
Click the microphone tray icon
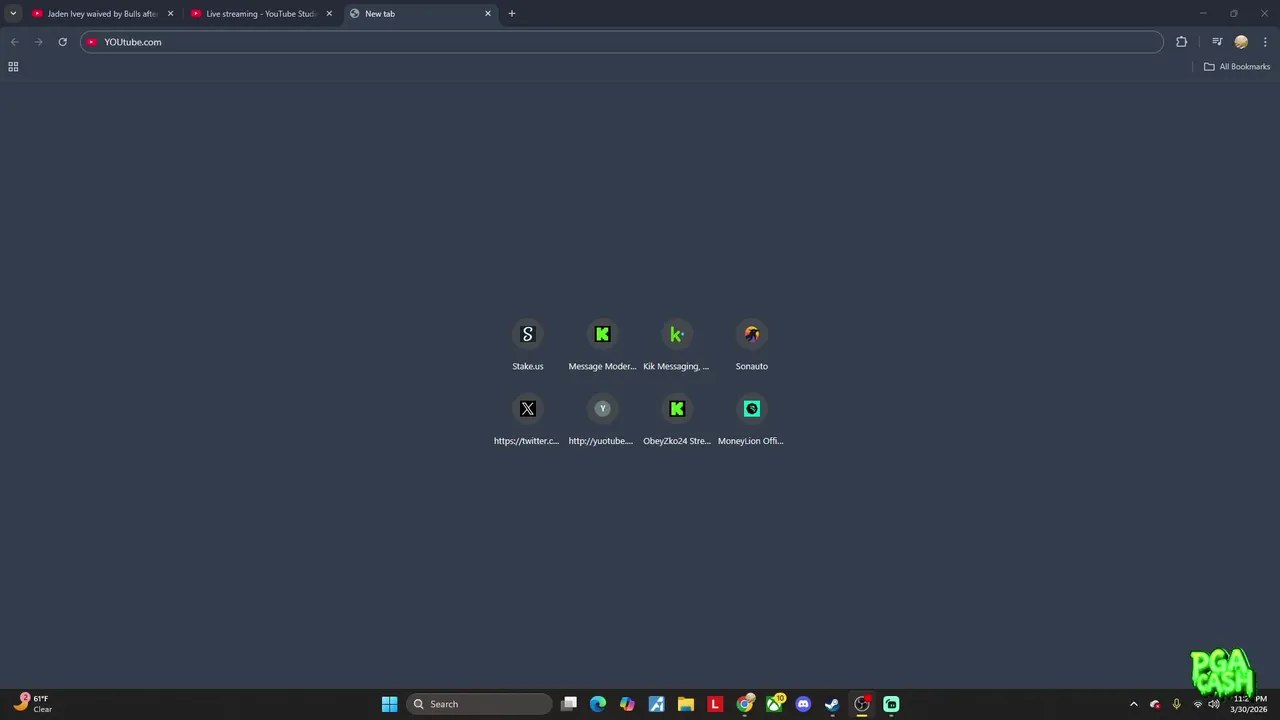(1176, 704)
